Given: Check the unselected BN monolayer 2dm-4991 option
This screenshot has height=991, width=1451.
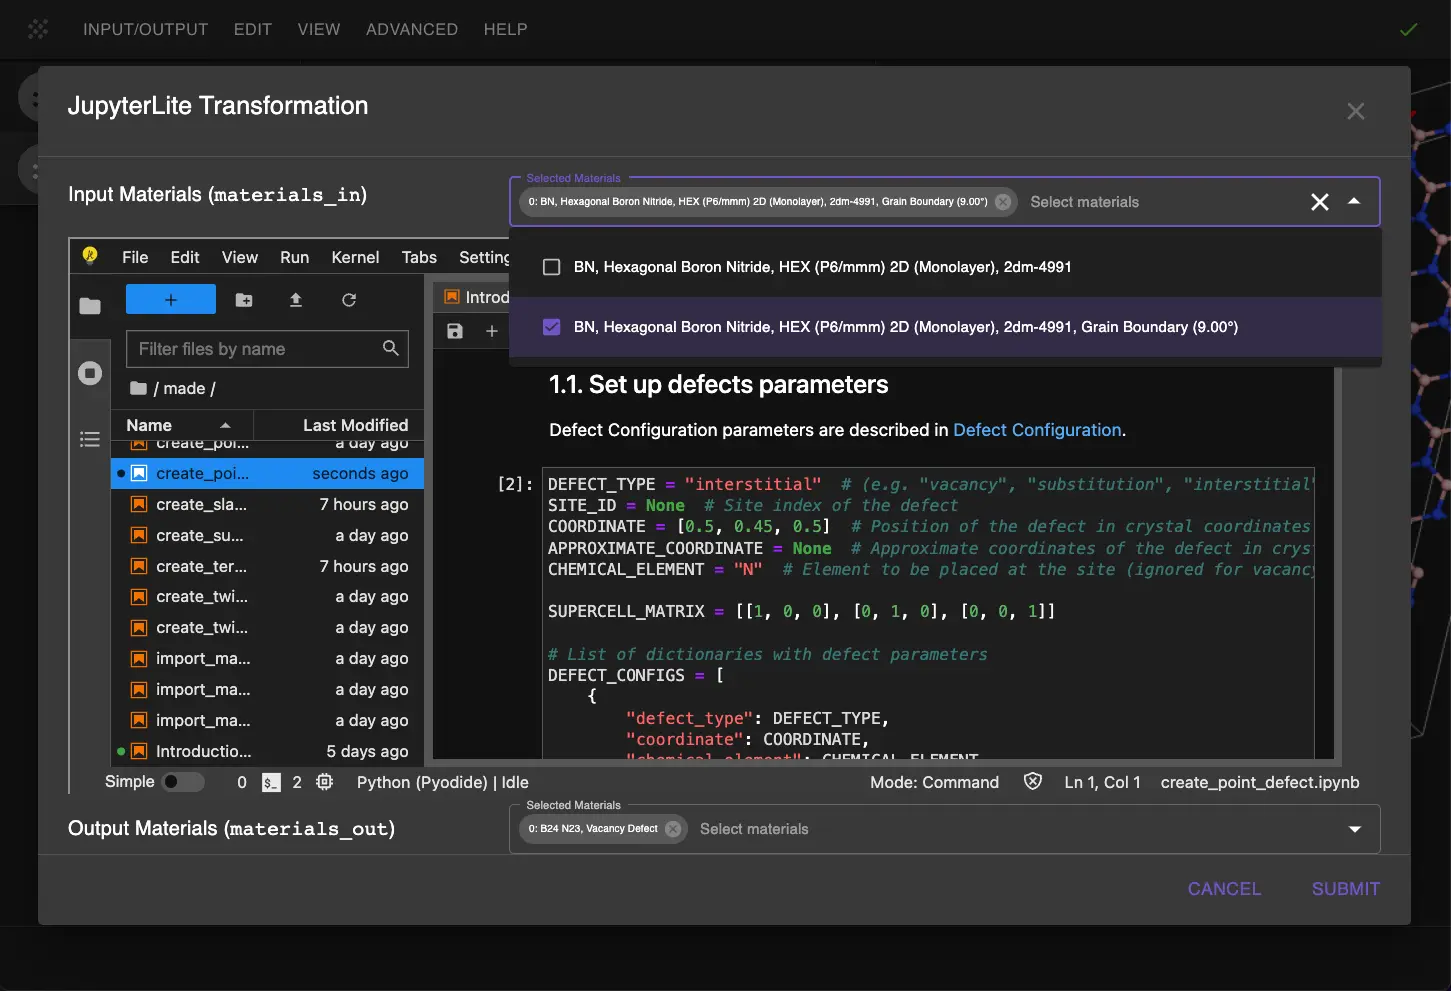Looking at the screenshot, I should tap(551, 267).
